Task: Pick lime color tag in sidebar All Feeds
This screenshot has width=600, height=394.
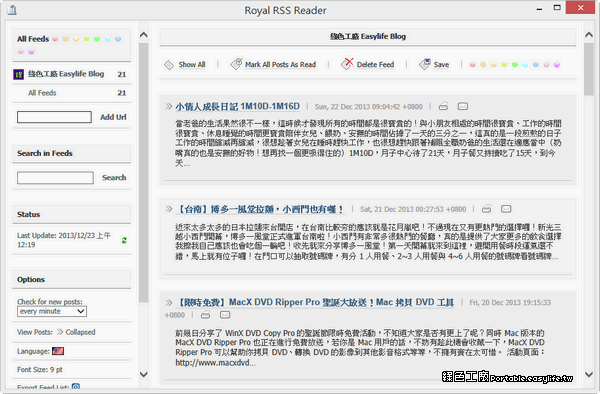Action: (86, 39)
